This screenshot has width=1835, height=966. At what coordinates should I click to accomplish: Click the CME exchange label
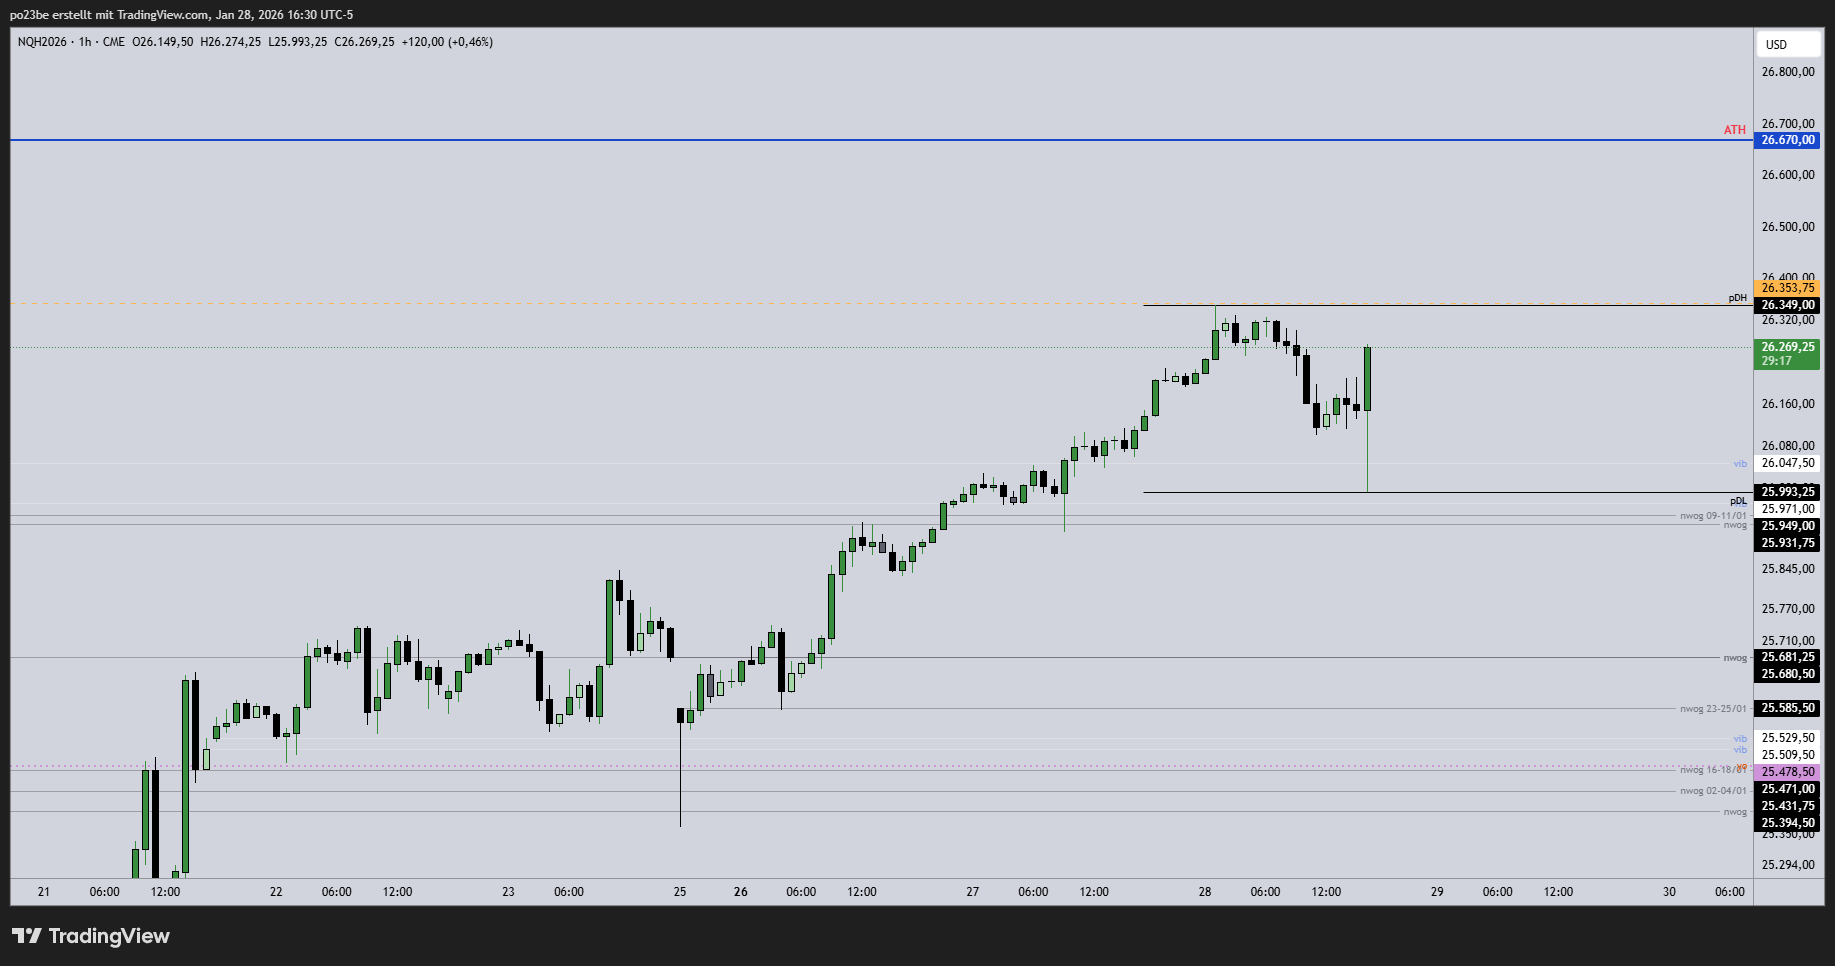113,42
